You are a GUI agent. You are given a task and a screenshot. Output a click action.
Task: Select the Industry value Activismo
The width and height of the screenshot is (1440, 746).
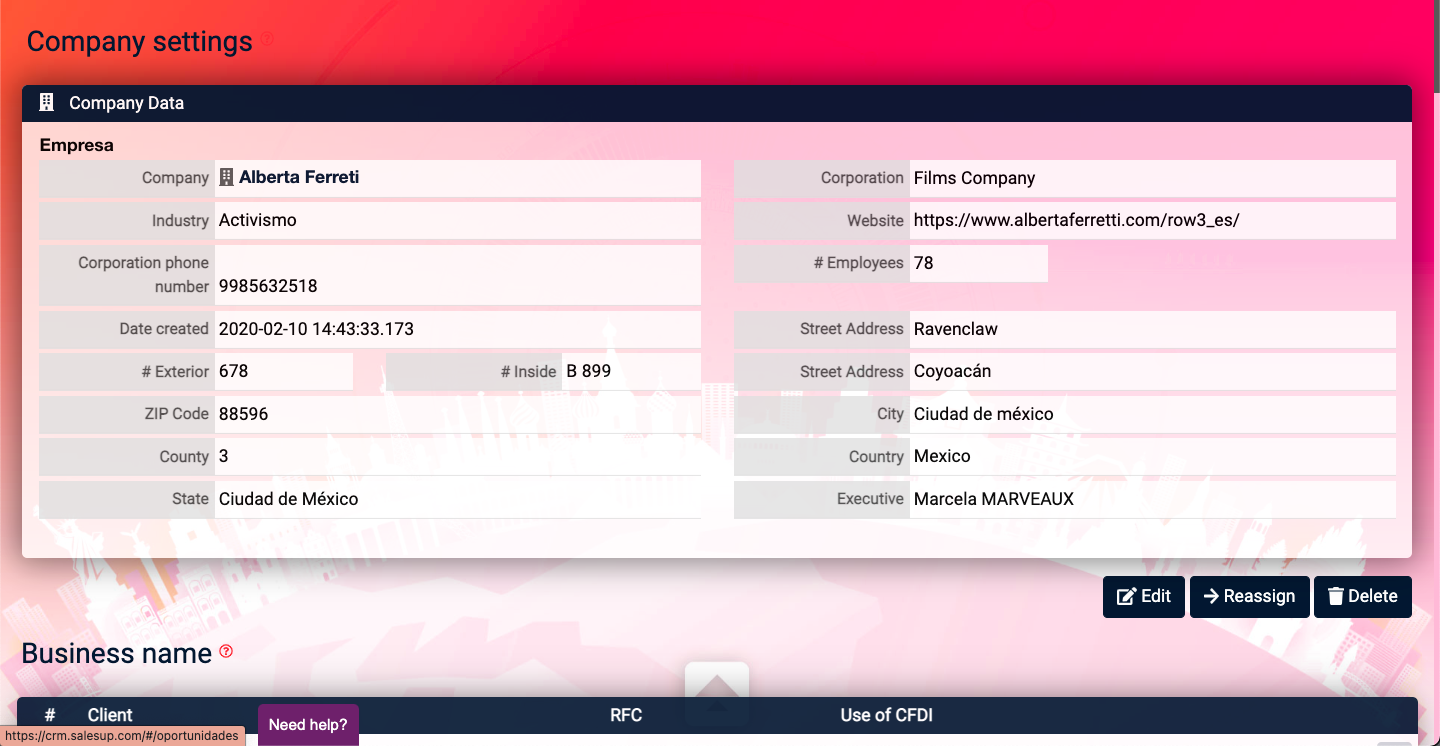(258, 220)
